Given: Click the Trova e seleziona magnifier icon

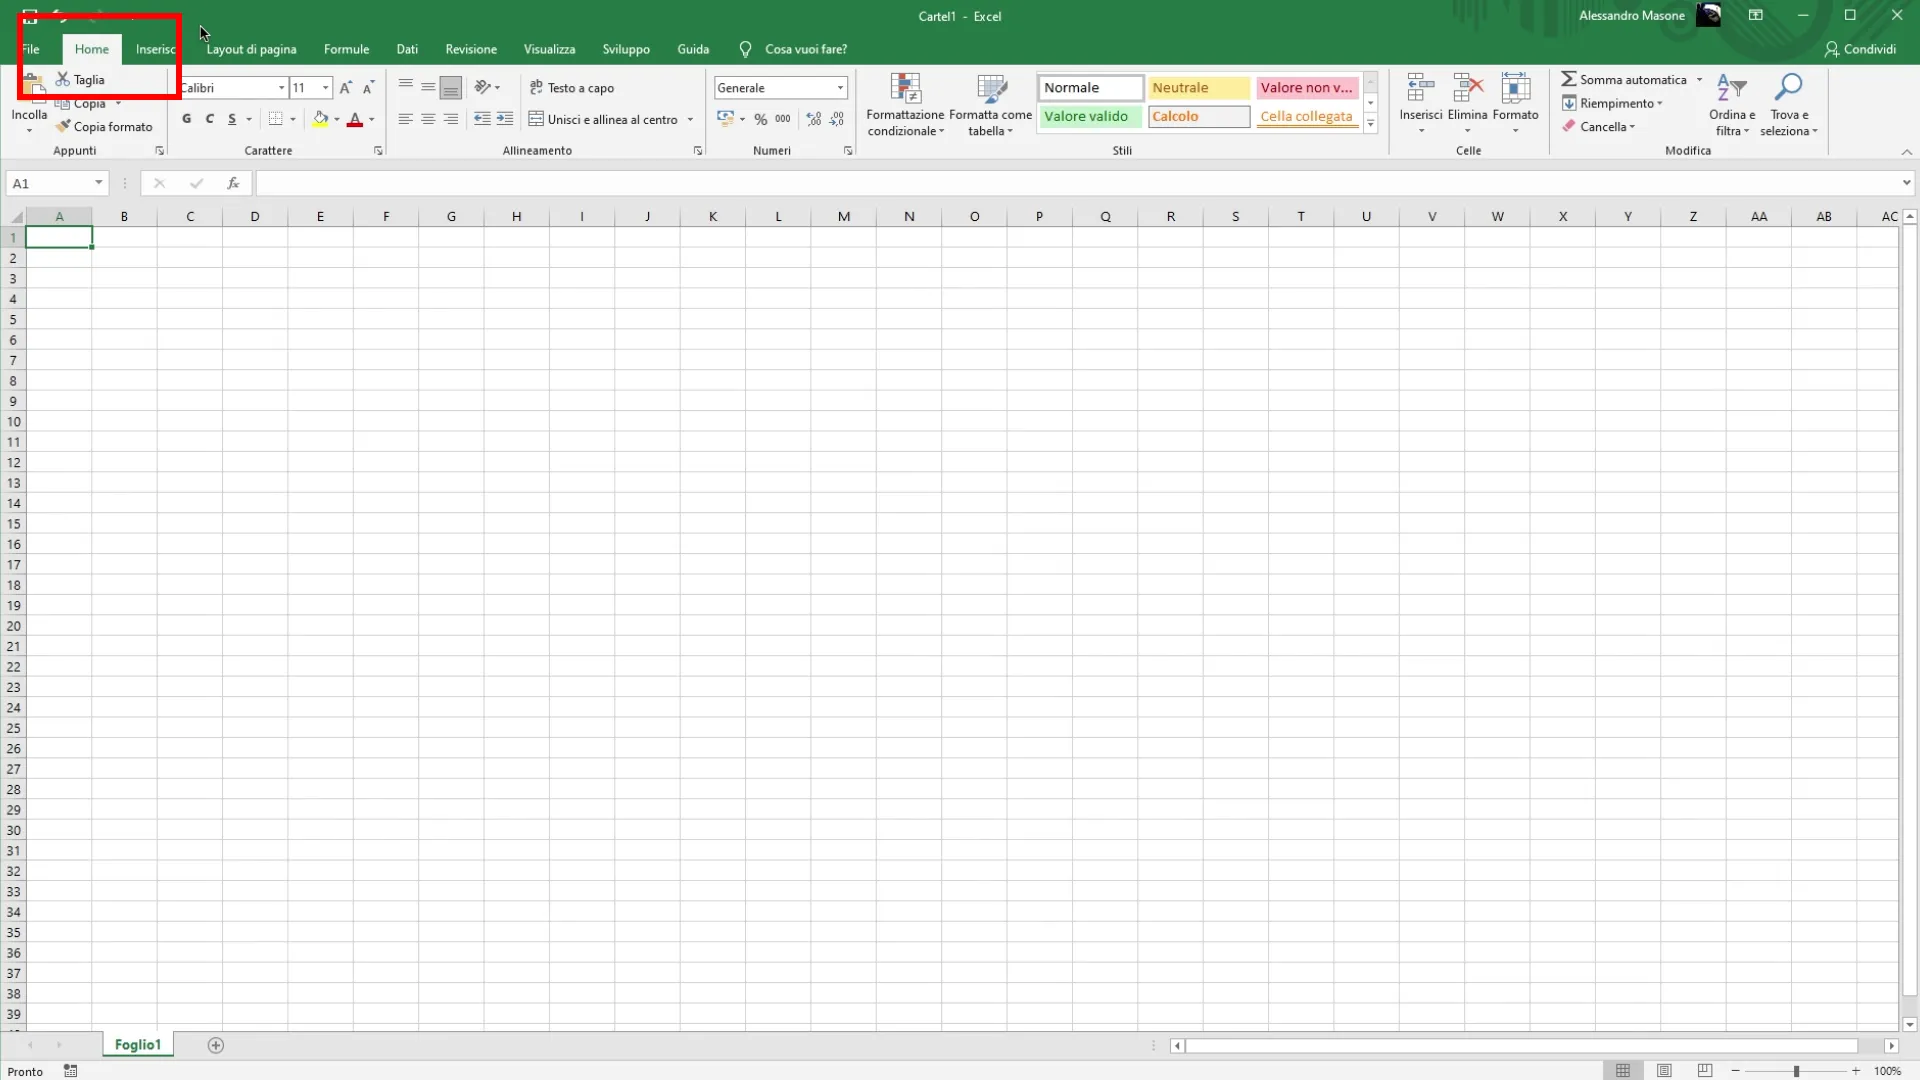Looking at the screenshot, I should point(1788,88).
